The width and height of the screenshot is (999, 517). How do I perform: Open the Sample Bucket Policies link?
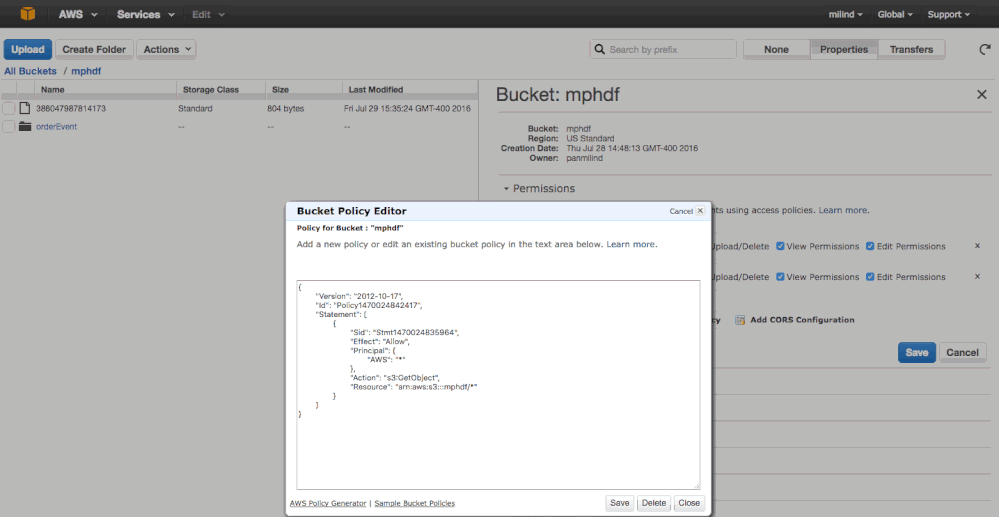pyautogui.click(x=415, y=503)
